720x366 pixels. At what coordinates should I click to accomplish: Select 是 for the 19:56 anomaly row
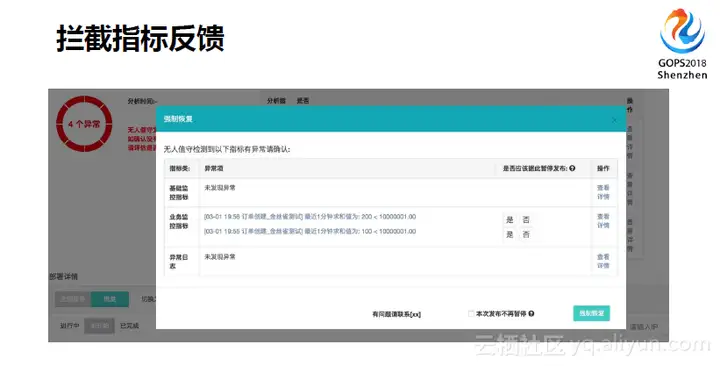click(x=510, y=220)
